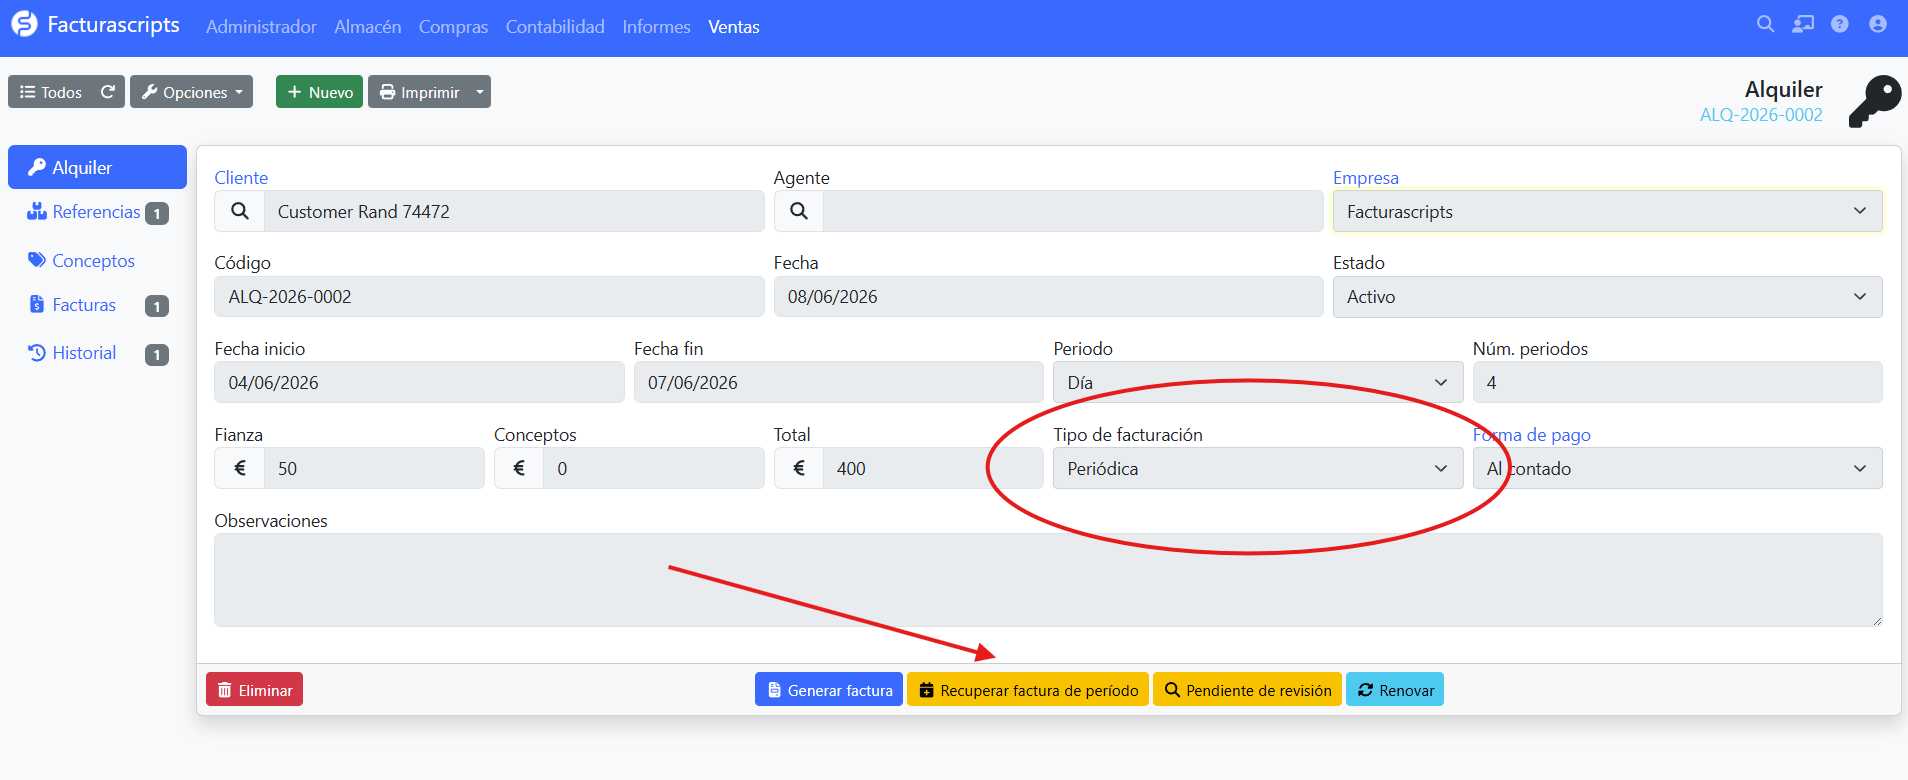Open the Opciones dropdown button
Image resolution: width=1908 pixels, height=780 pixels.
(191, 92)
